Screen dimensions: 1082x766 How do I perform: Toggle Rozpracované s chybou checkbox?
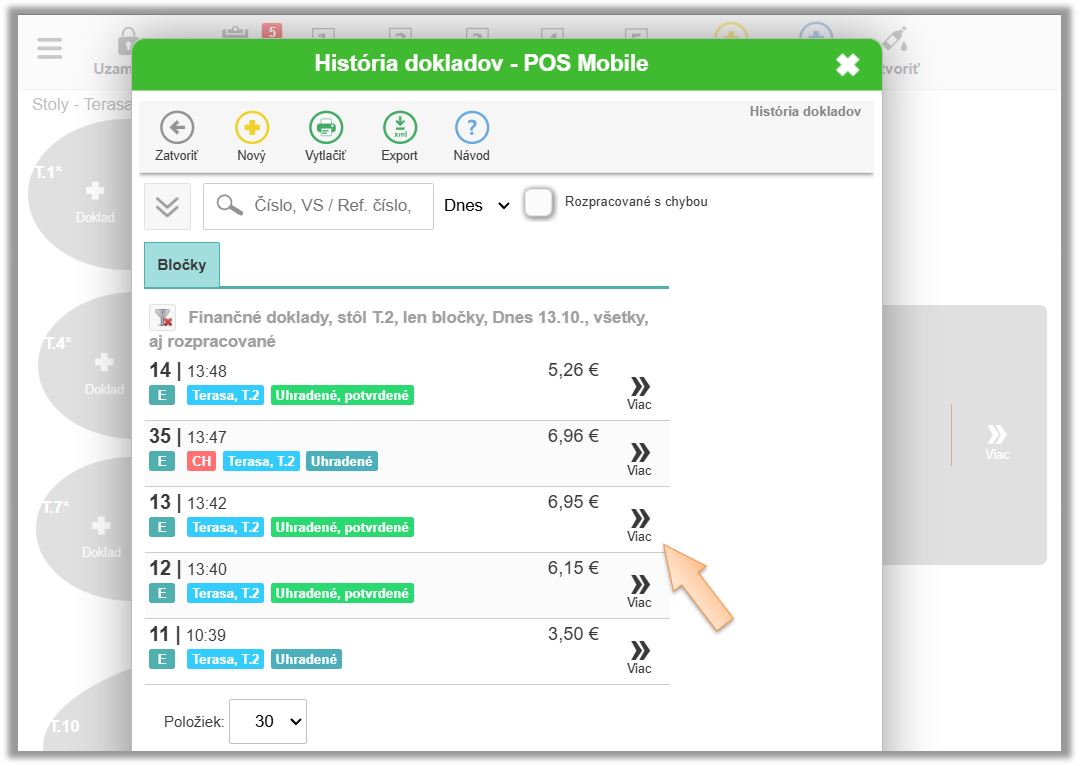(x=539, y=203)
